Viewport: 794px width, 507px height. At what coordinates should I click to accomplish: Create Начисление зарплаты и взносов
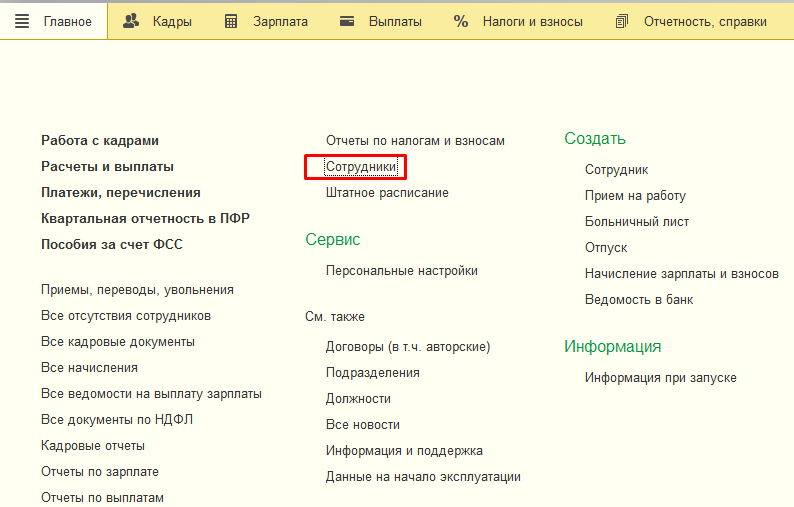(682, 274)
